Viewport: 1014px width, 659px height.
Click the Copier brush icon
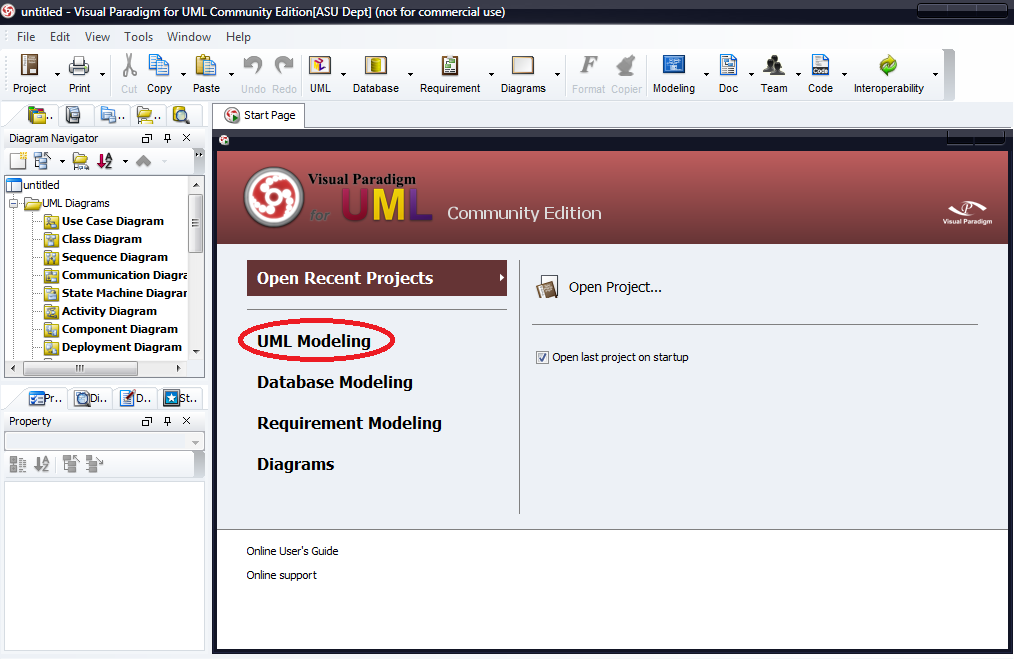coord(626,66)
